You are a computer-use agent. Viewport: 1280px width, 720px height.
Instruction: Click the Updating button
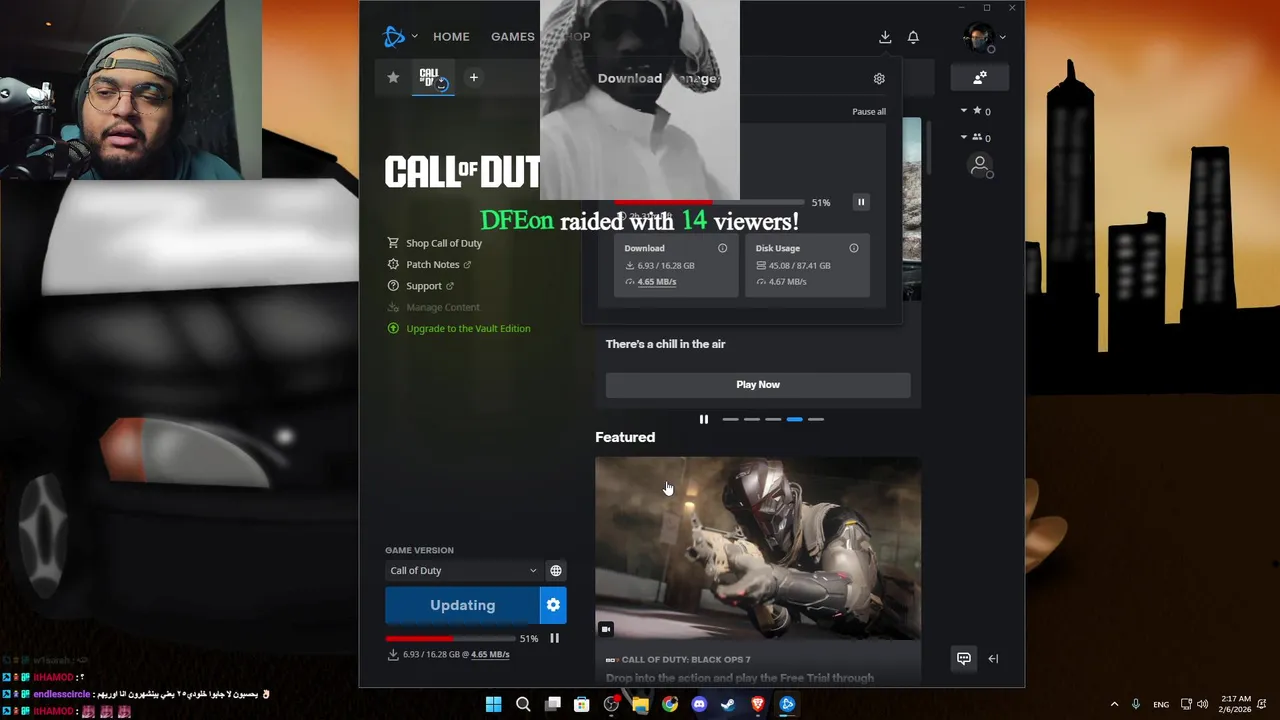coord(462,605)
